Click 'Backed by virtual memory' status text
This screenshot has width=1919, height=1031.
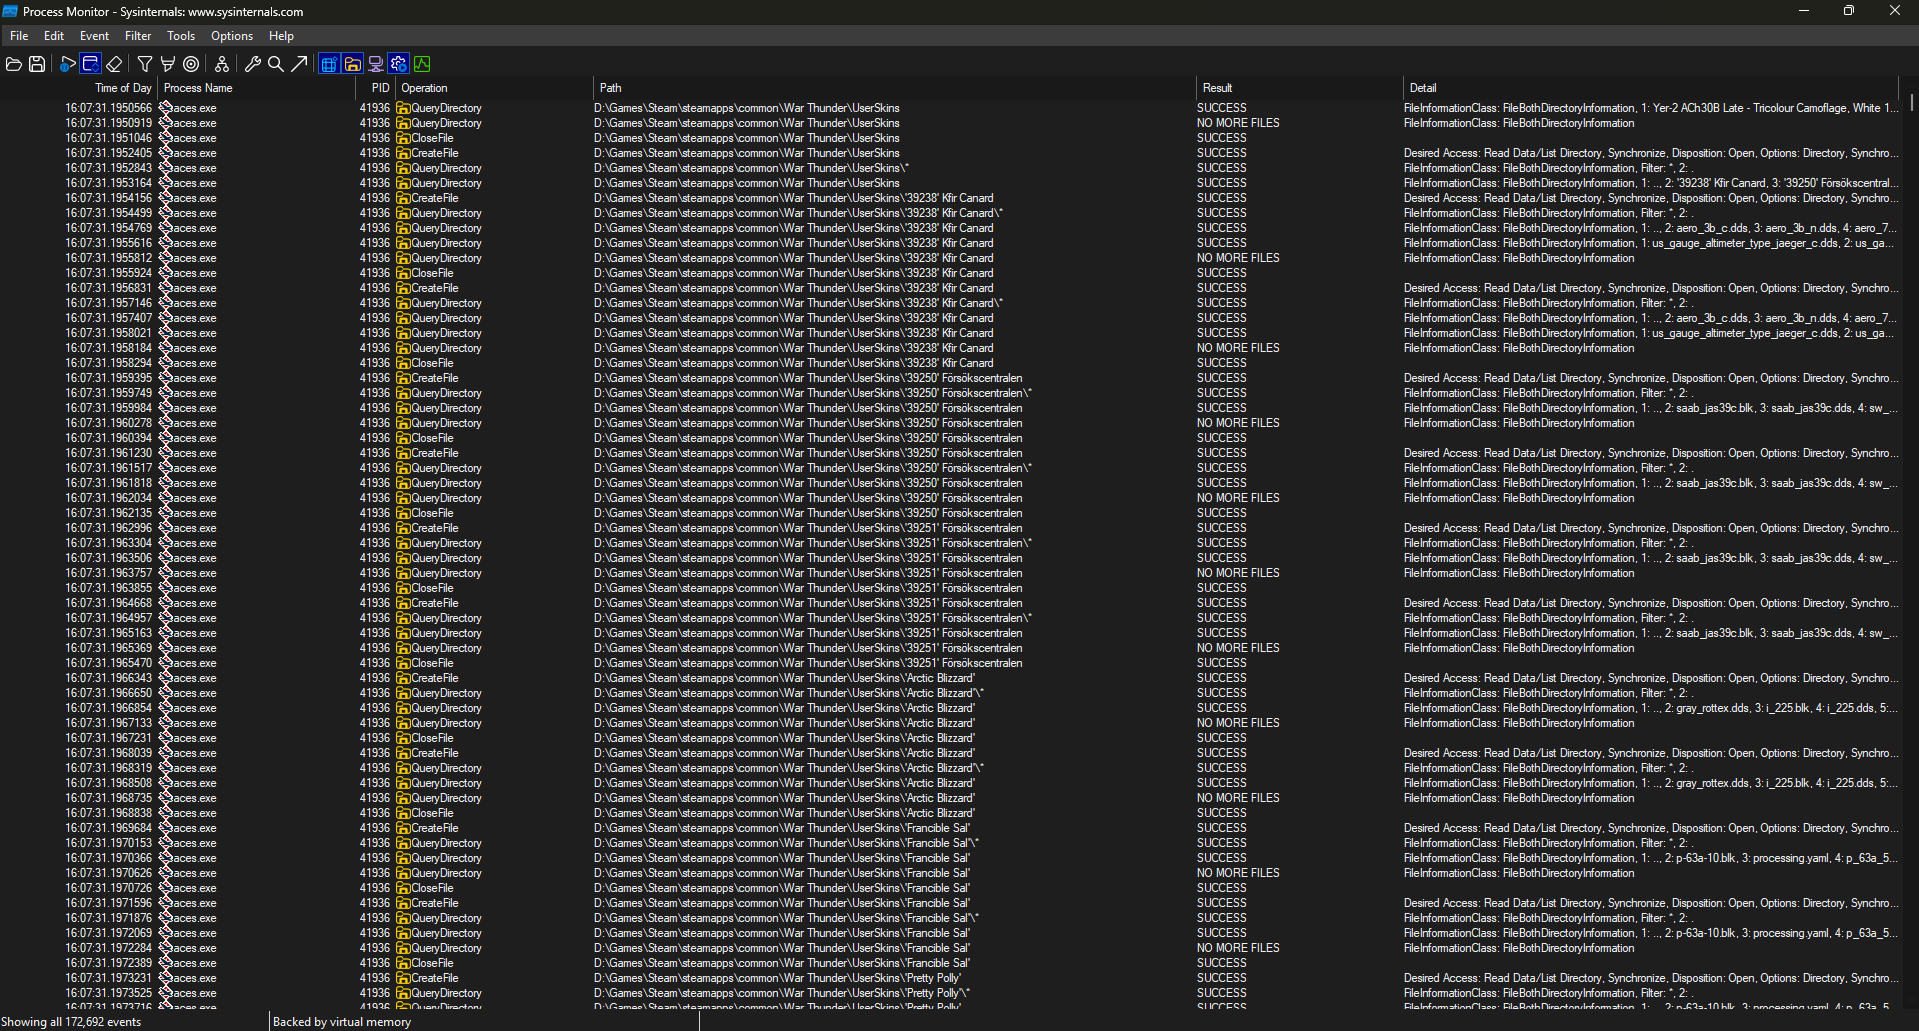342,1022
